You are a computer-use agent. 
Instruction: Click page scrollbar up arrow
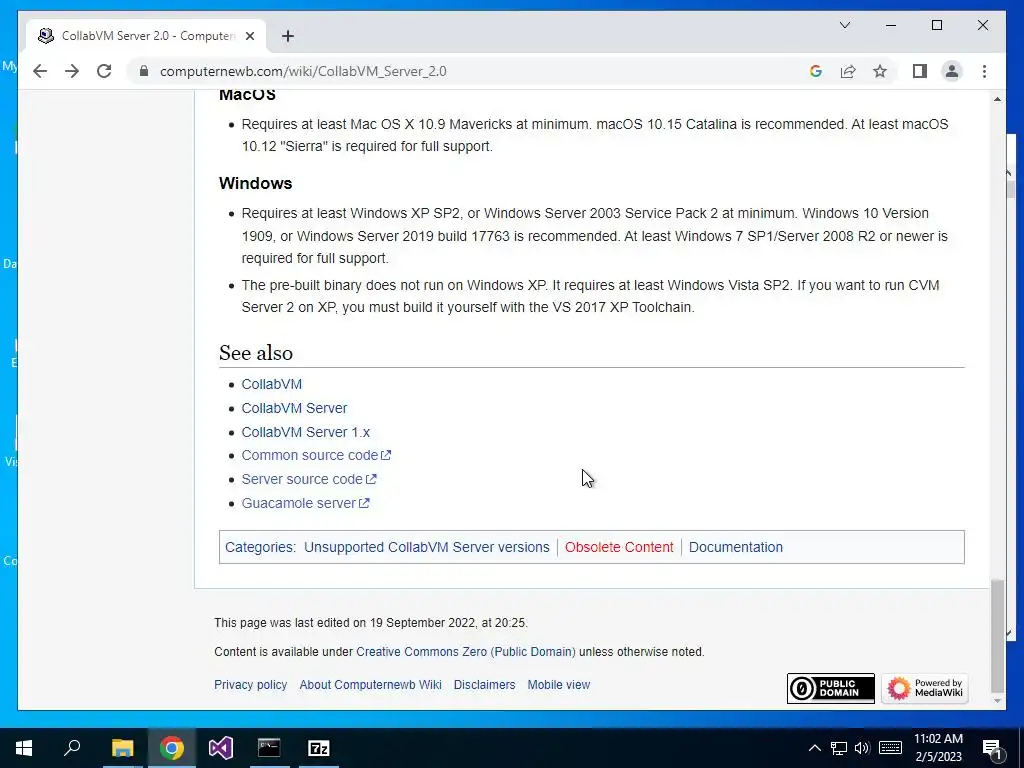[x=997, y=99]
